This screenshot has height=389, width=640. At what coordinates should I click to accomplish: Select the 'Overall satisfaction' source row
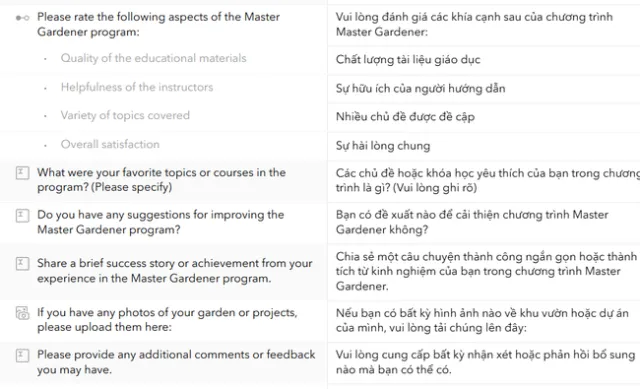coord(163,145)
